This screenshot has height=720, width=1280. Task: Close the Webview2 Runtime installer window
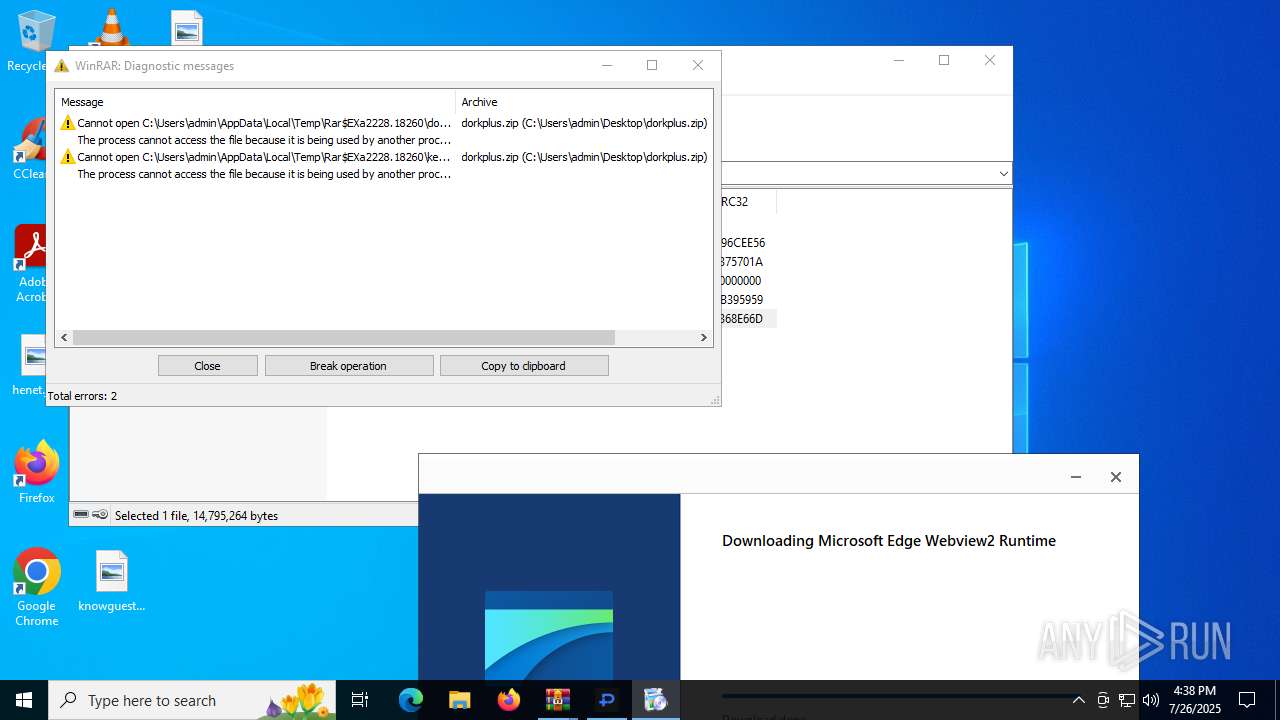[x=1116, y=477]
